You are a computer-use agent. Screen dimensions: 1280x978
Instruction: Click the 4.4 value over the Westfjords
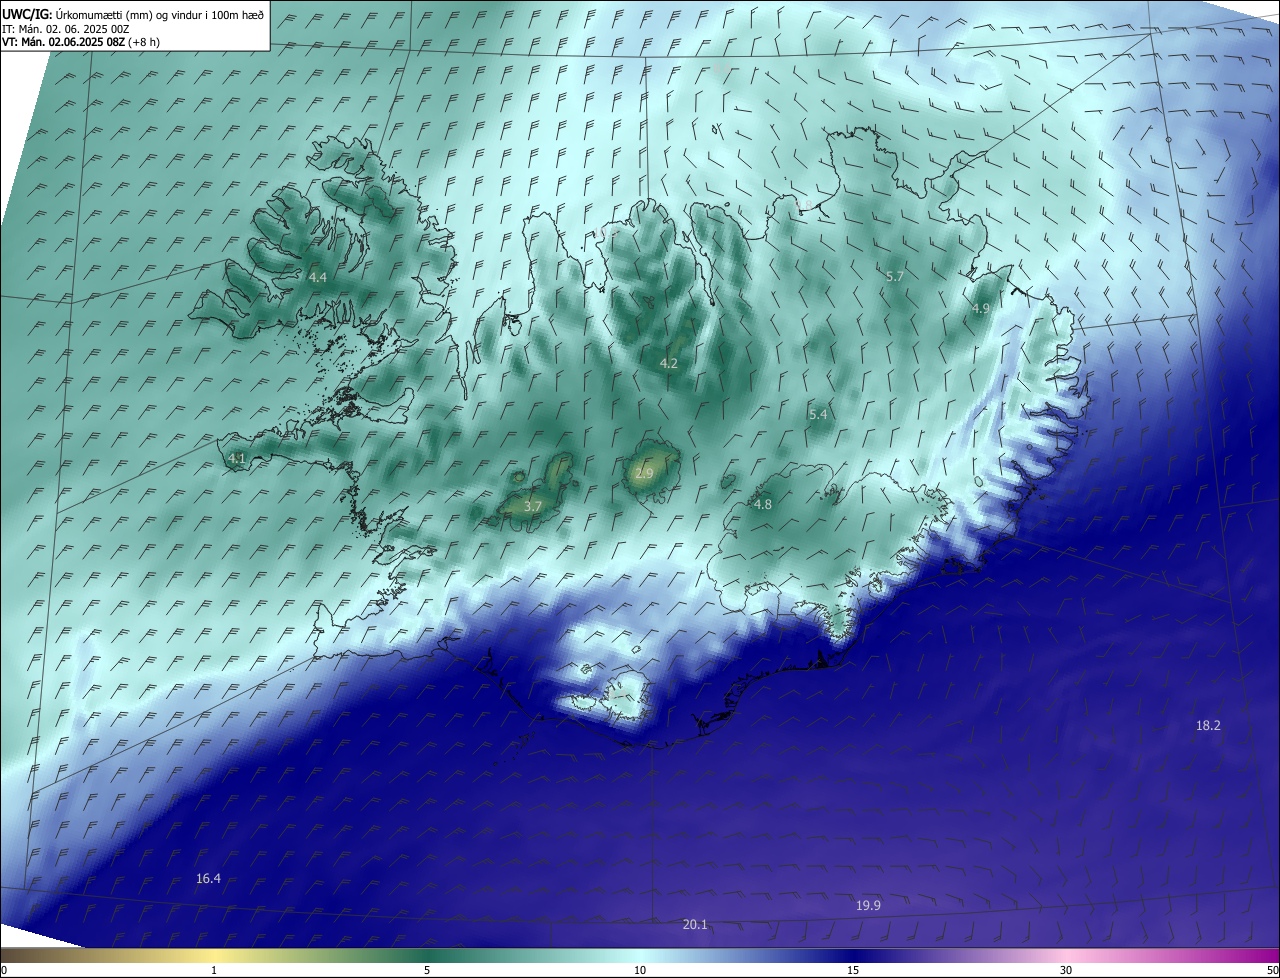coord(318,276)
